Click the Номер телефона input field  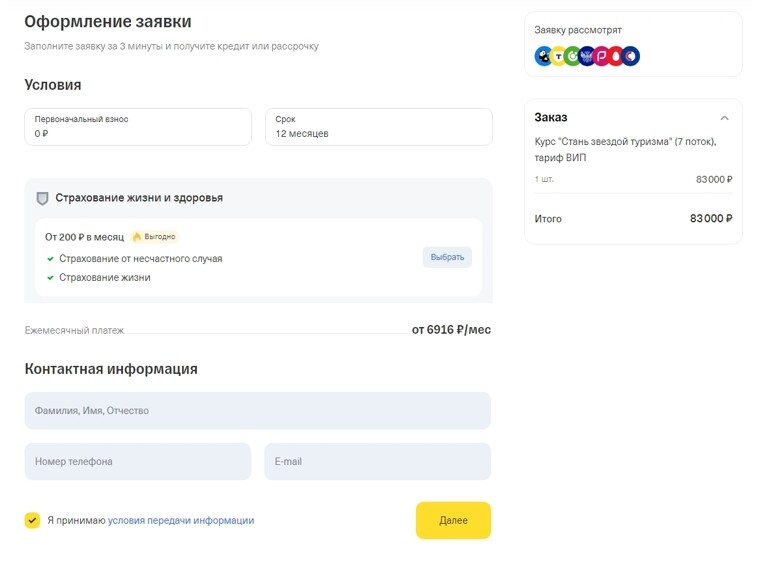click(x=138, y=462)
